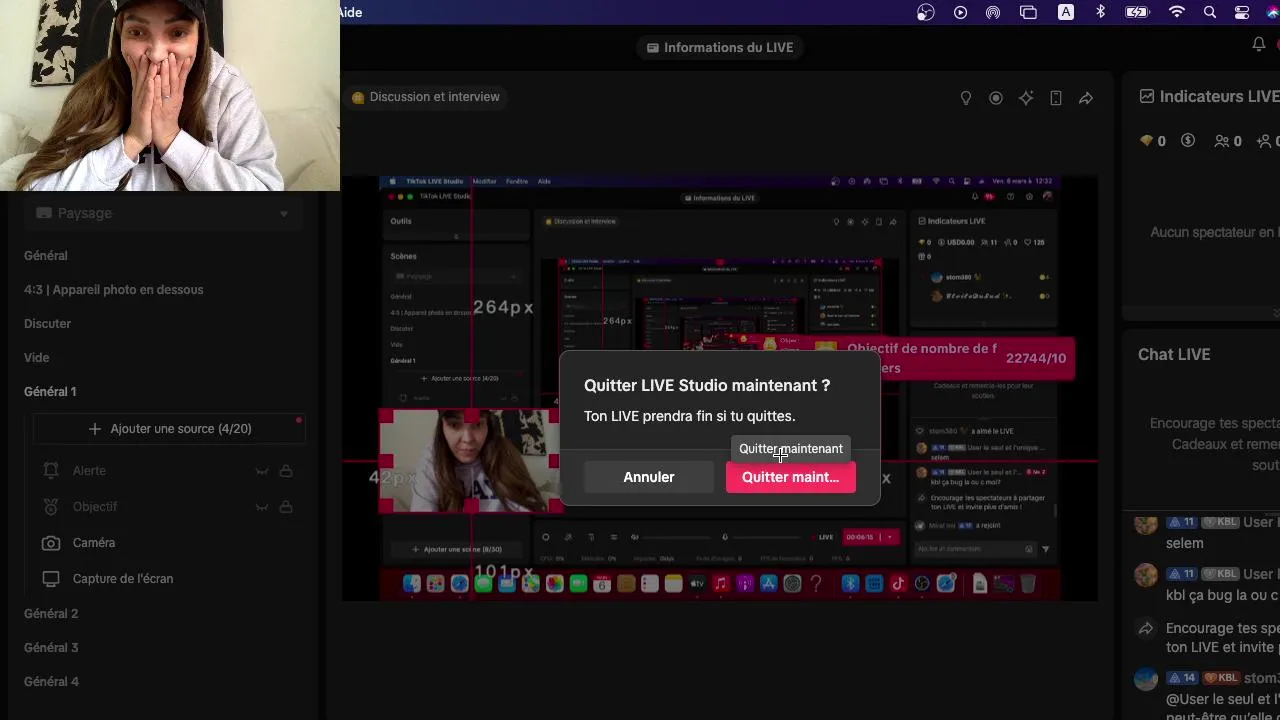Click the share icon beside Encourage message
Image resolution: width=1280 pixels, height=720 pixels.
[x=1146, y=629]
